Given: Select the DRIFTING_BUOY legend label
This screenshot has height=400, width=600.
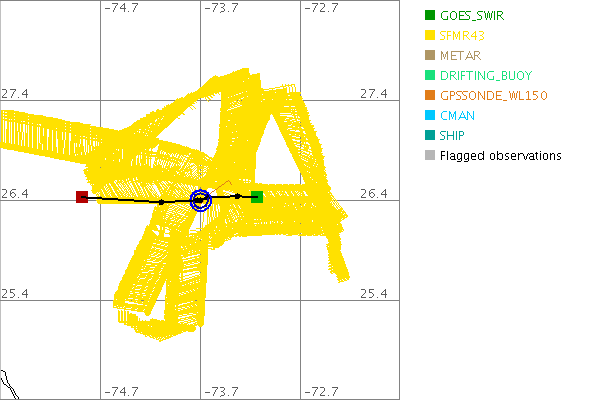Looking at the screenshot, I should pos(486,75).
